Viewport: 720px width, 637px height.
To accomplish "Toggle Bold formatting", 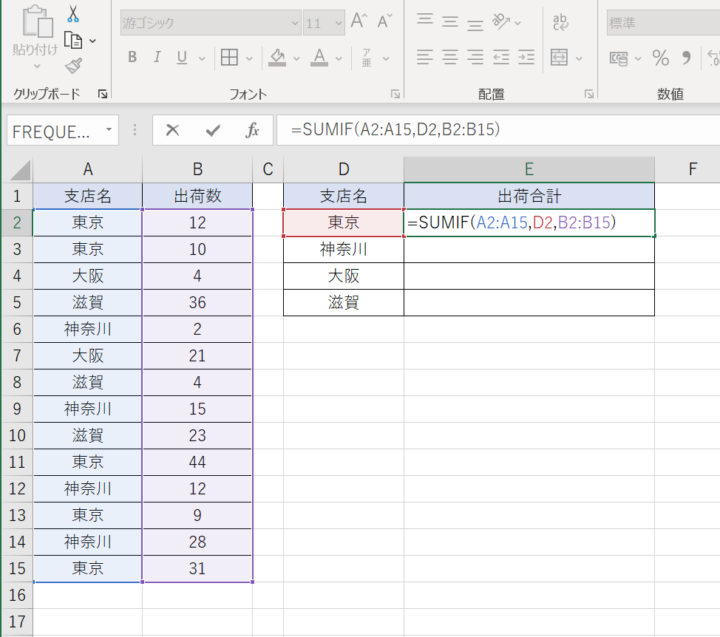I will [133, 57].
